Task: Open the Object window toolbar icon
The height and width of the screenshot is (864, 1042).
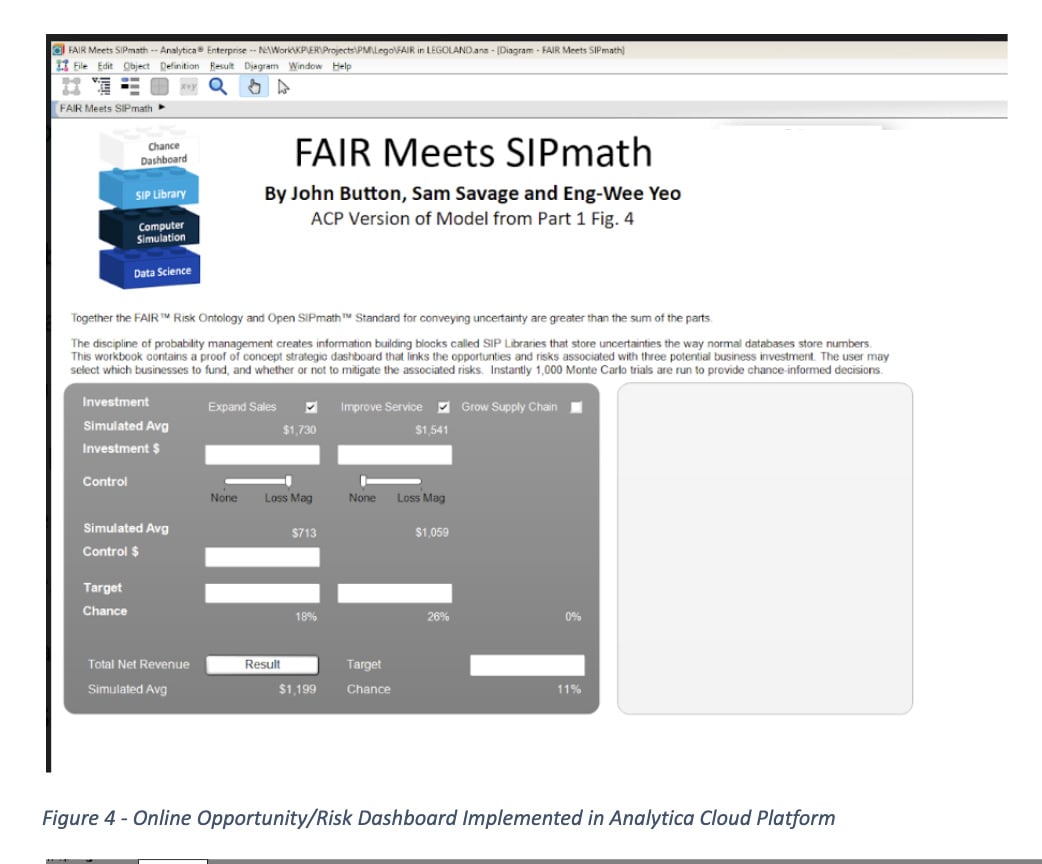Action: pyautogui.click(x=130, y=86)
